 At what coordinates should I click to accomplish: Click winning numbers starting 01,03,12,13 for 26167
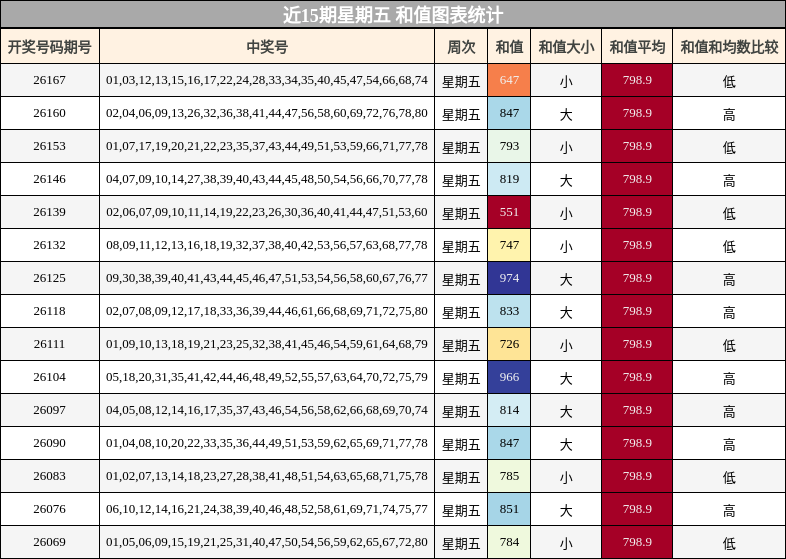click(267, 80)
